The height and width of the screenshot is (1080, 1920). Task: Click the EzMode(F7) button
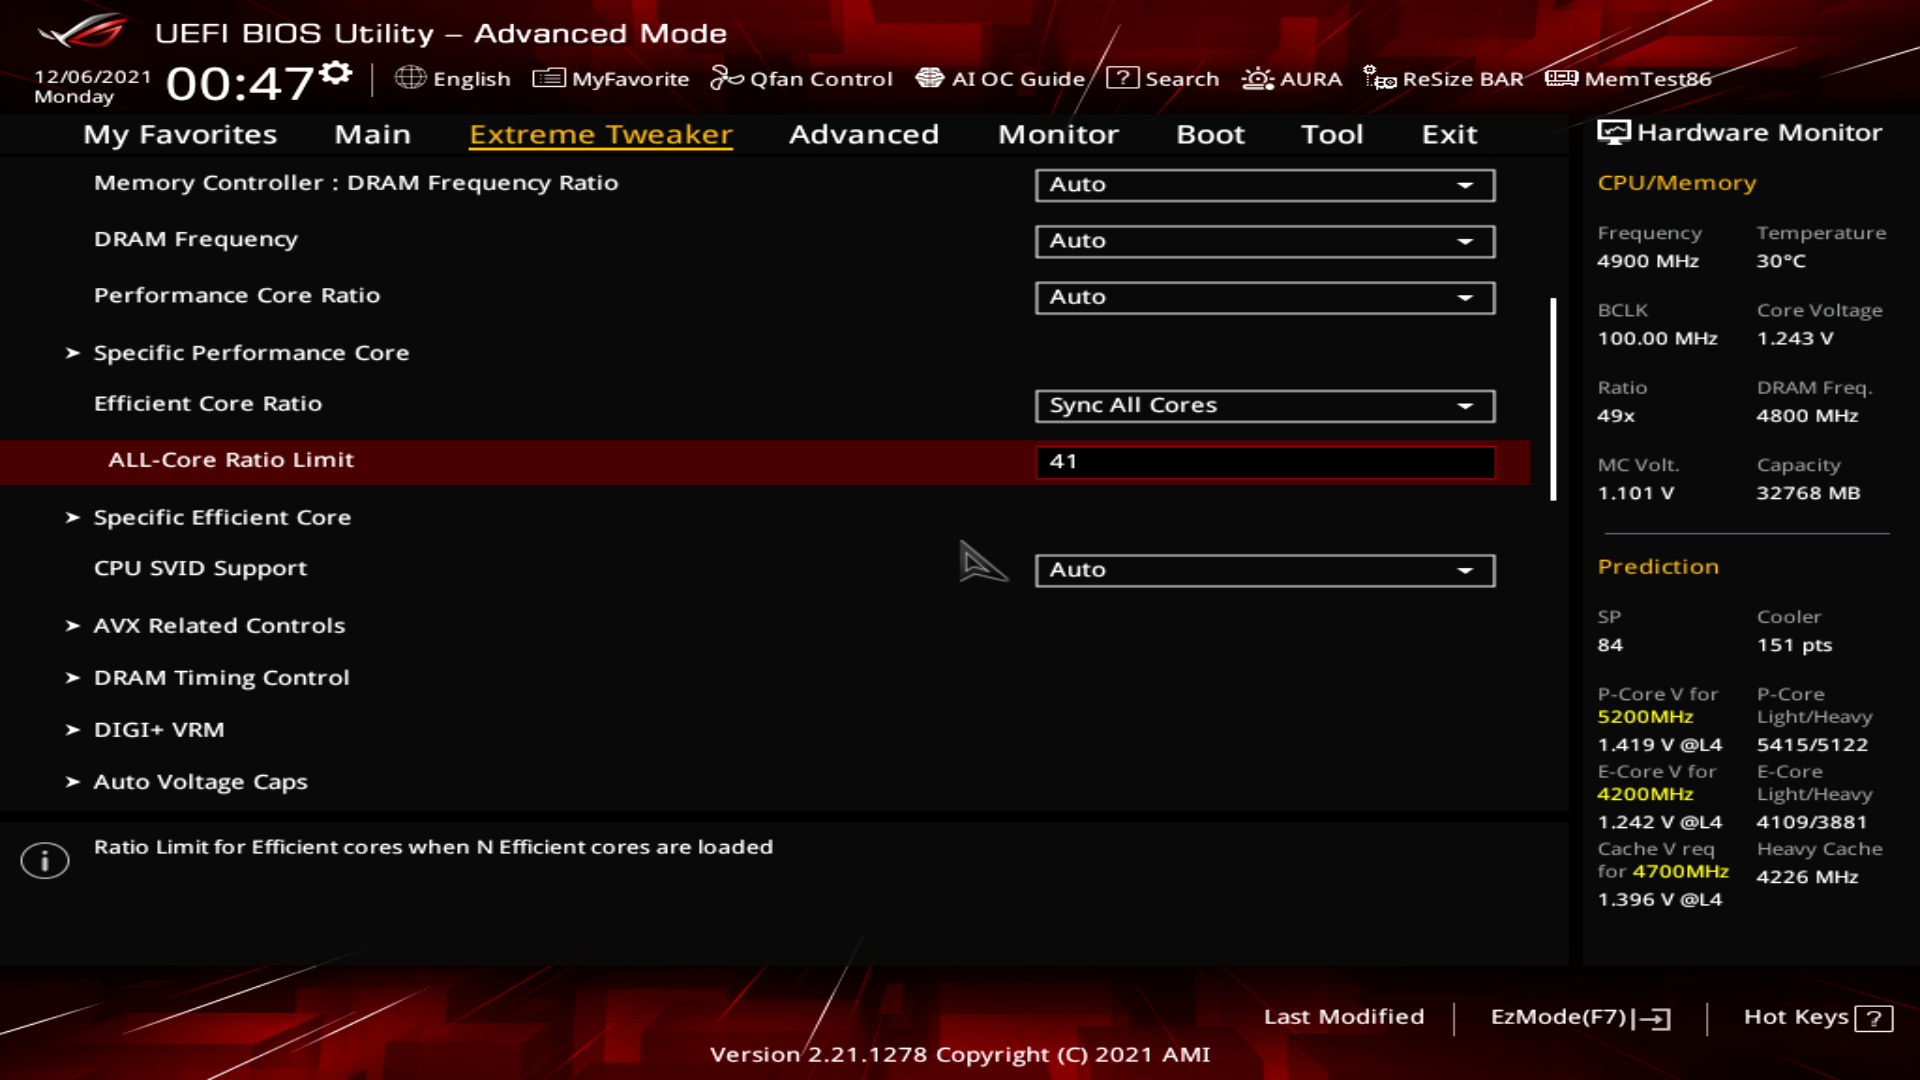coord(1580,1017)
